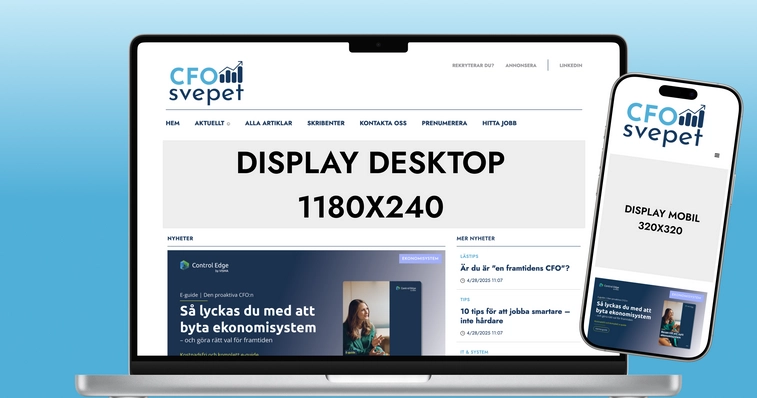Expand the Aktuellt menu arrow
757x398 pixels.
click(228, 124)
